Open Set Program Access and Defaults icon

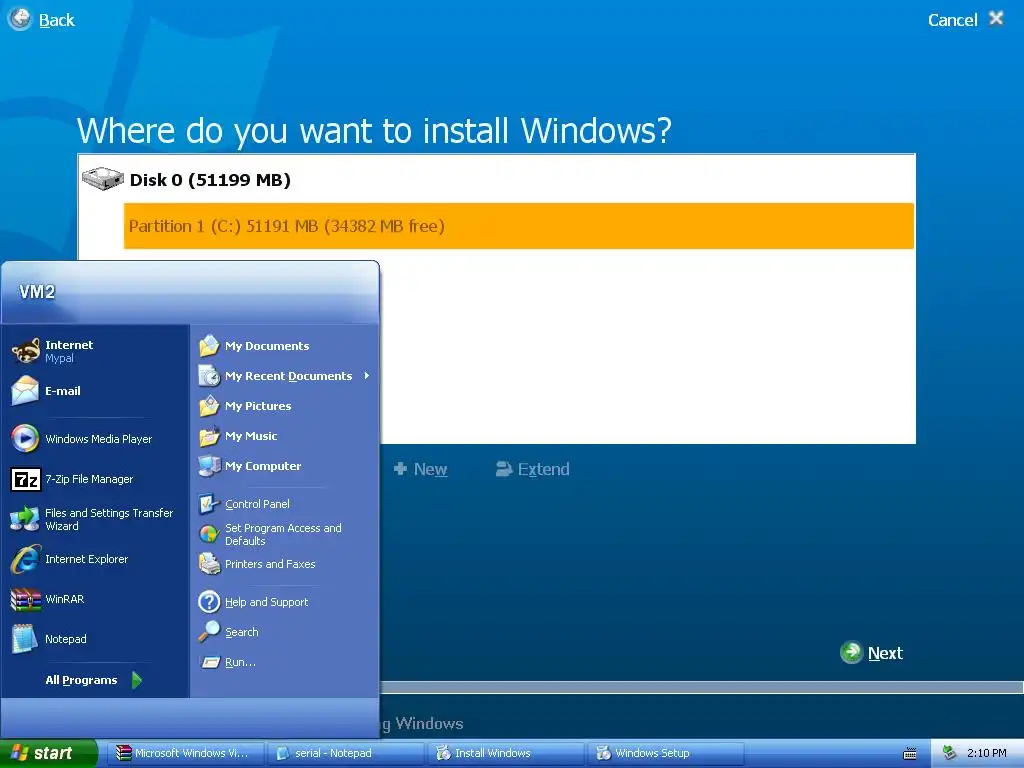tap(209, 534)
